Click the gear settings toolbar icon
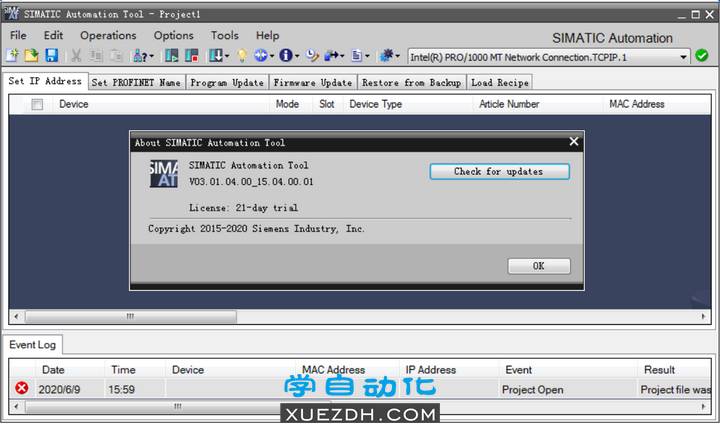 [x=386, y=56]
